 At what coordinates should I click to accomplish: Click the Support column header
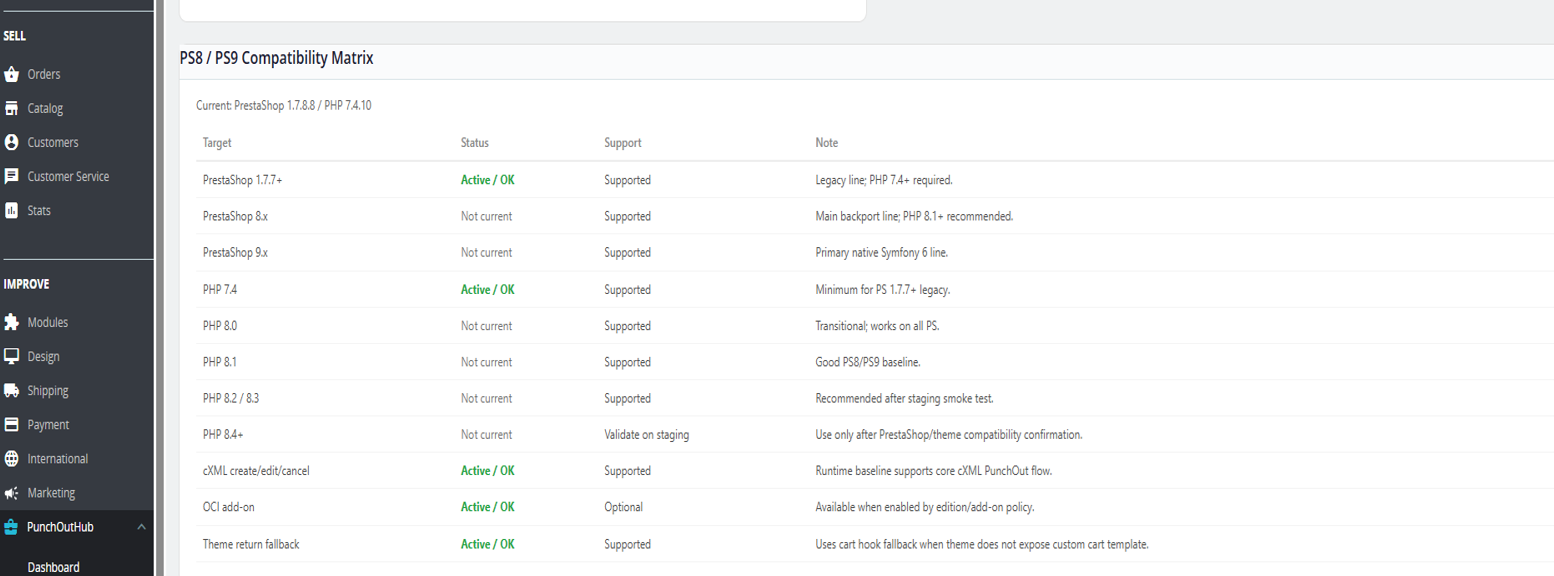coord(623,143)
